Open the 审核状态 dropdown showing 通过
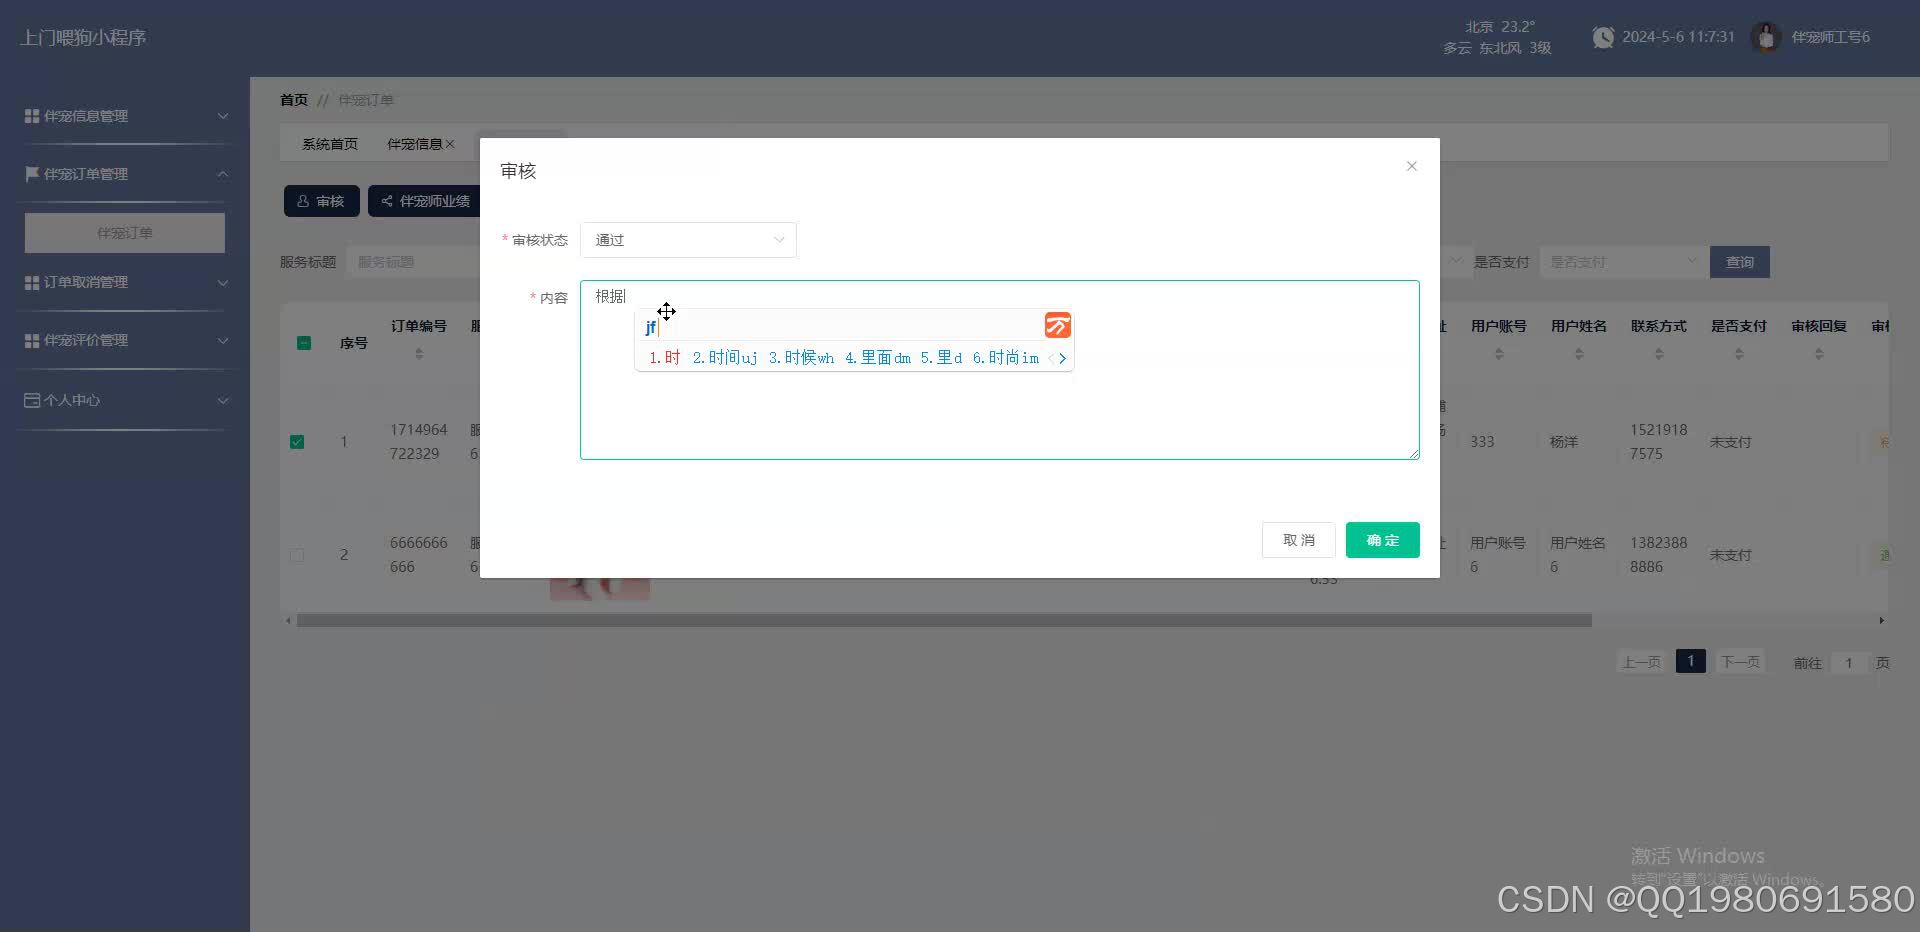 click(x=688, y=240)
